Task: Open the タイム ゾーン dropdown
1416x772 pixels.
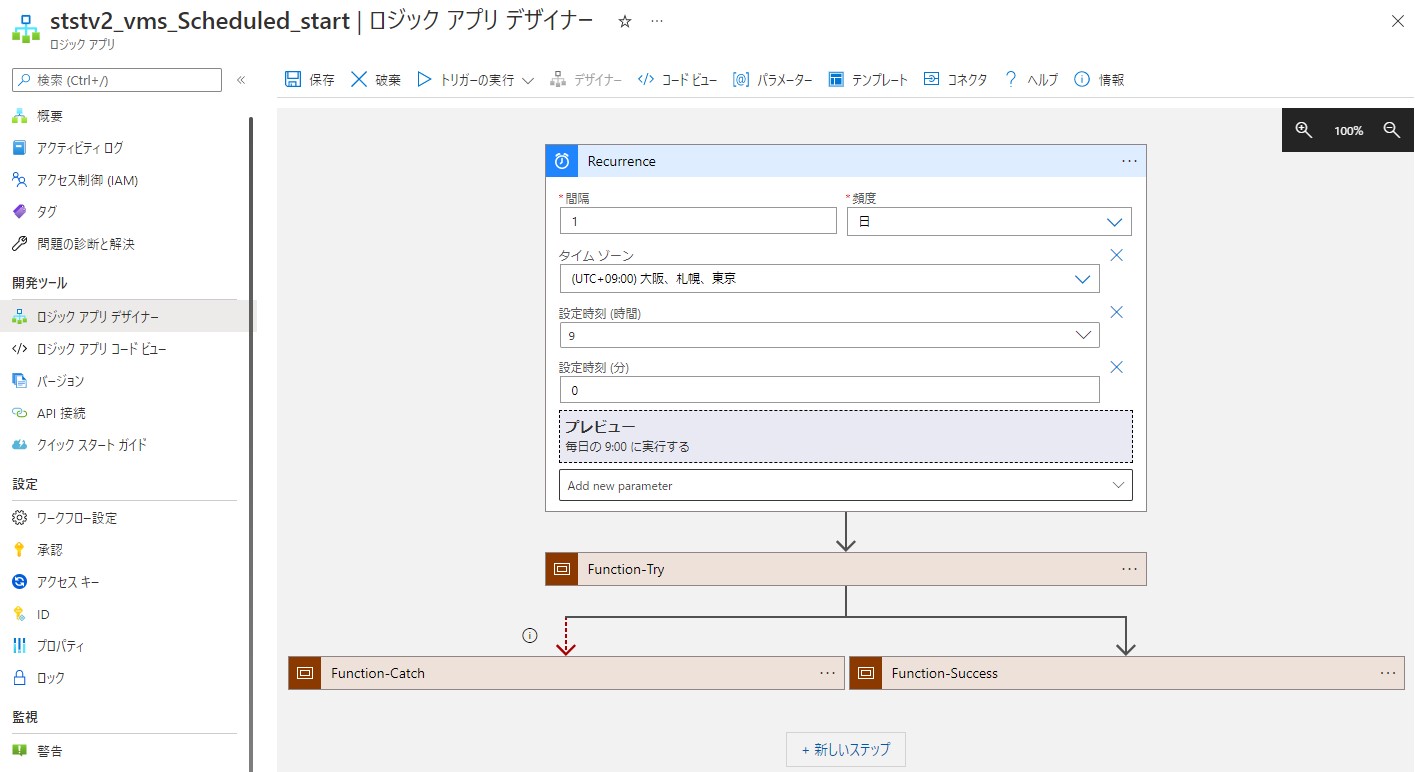Action: (1084, 278)
